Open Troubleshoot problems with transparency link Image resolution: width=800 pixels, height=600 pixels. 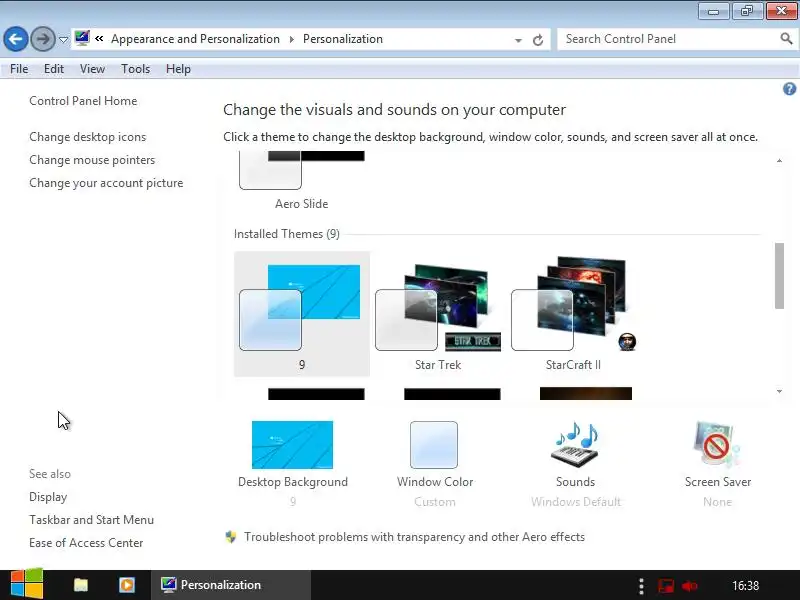[414, 537]
